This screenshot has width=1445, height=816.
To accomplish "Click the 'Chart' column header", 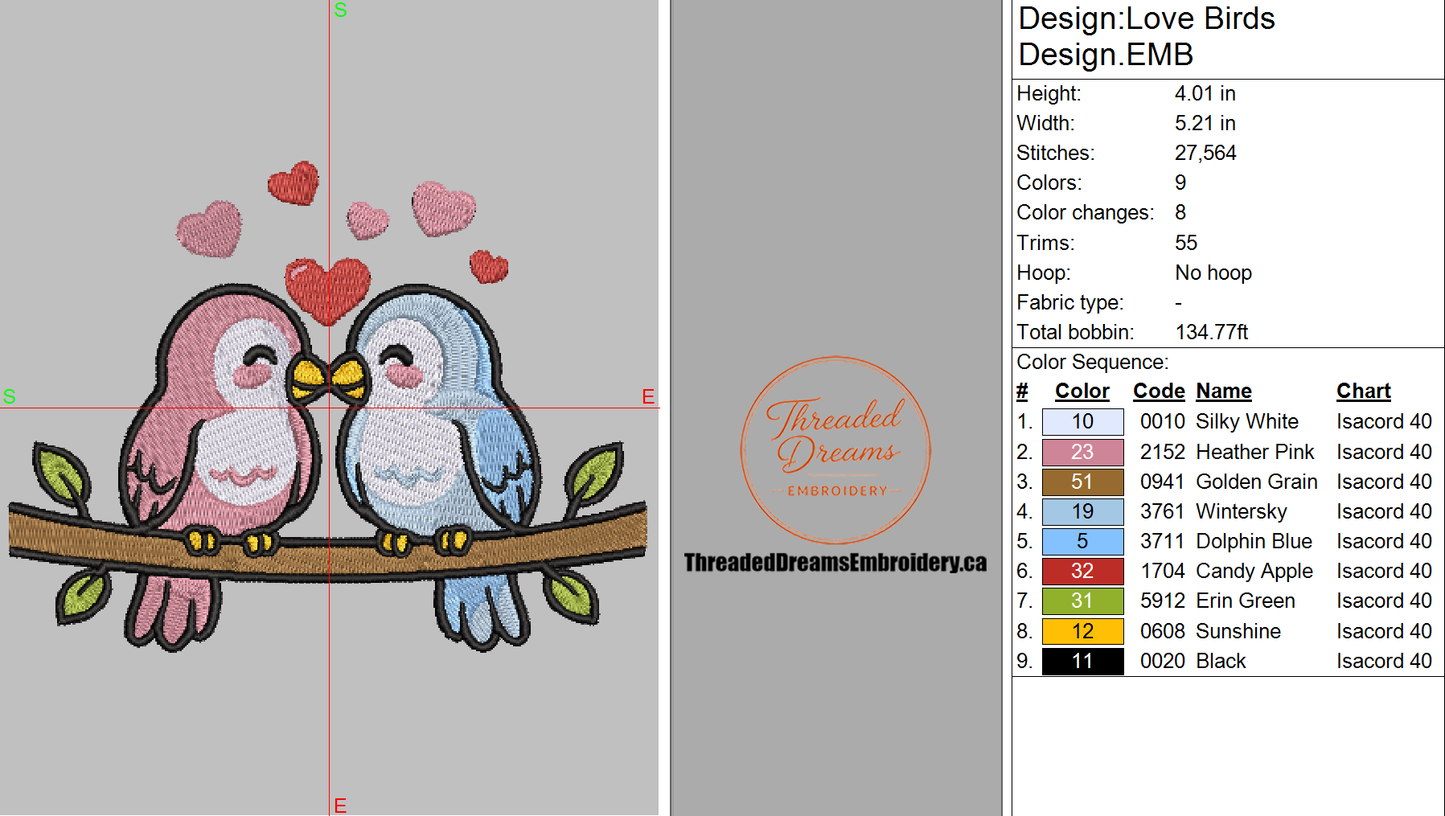I will tap(1364, 392).
